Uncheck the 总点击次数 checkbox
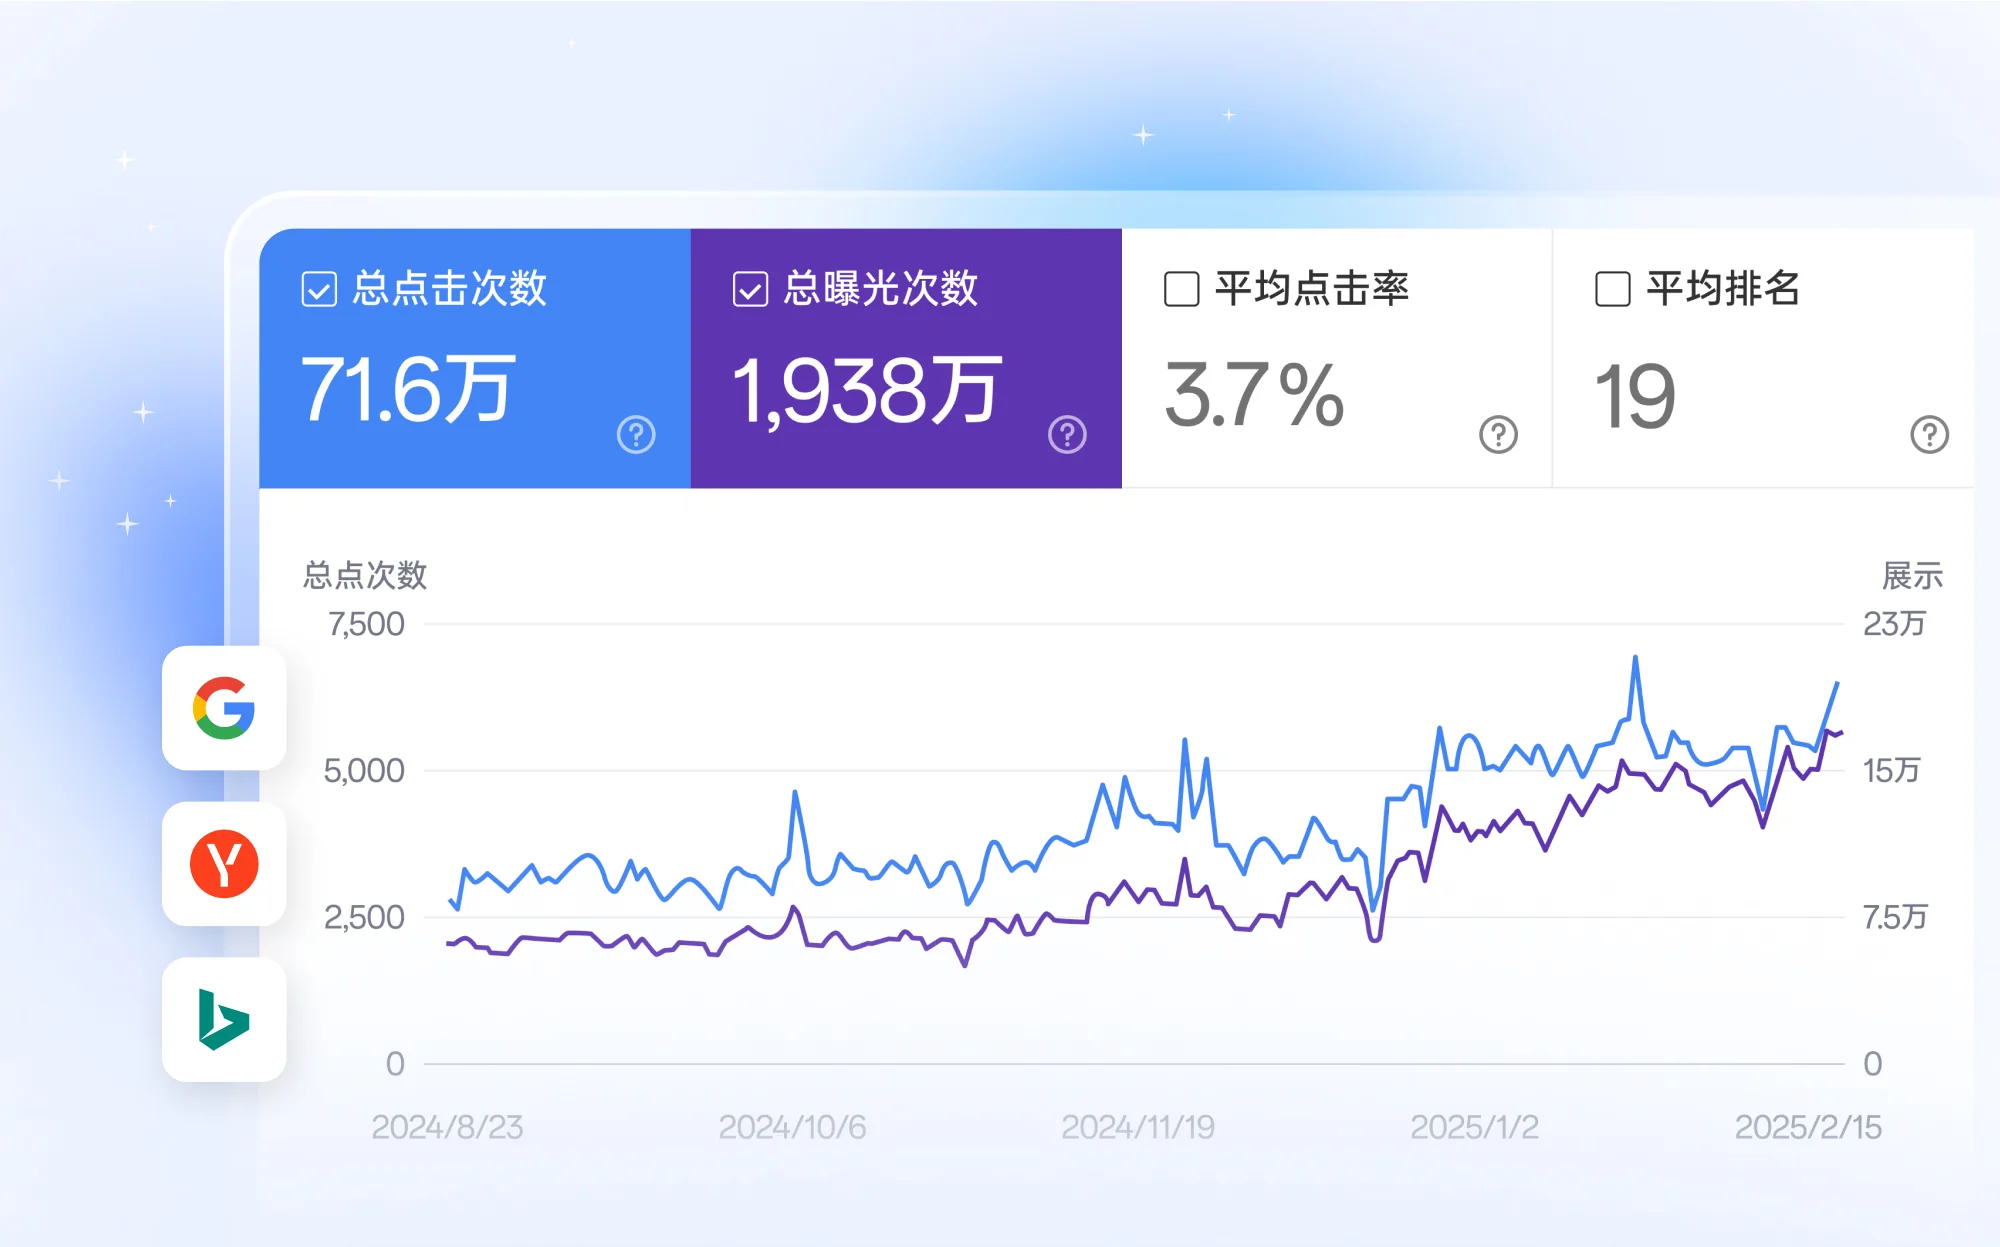Screen dimensions: 2000x1247 click(x=319, y=290)
